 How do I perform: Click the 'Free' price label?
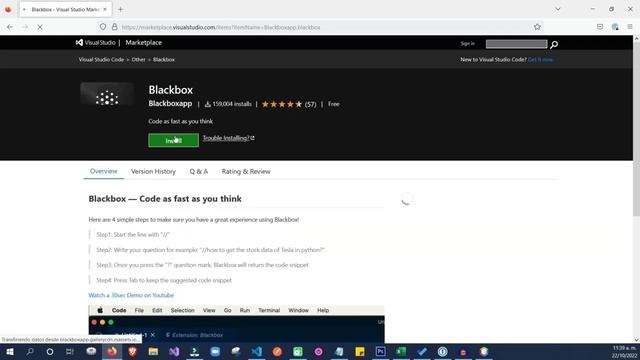(333, 104)
